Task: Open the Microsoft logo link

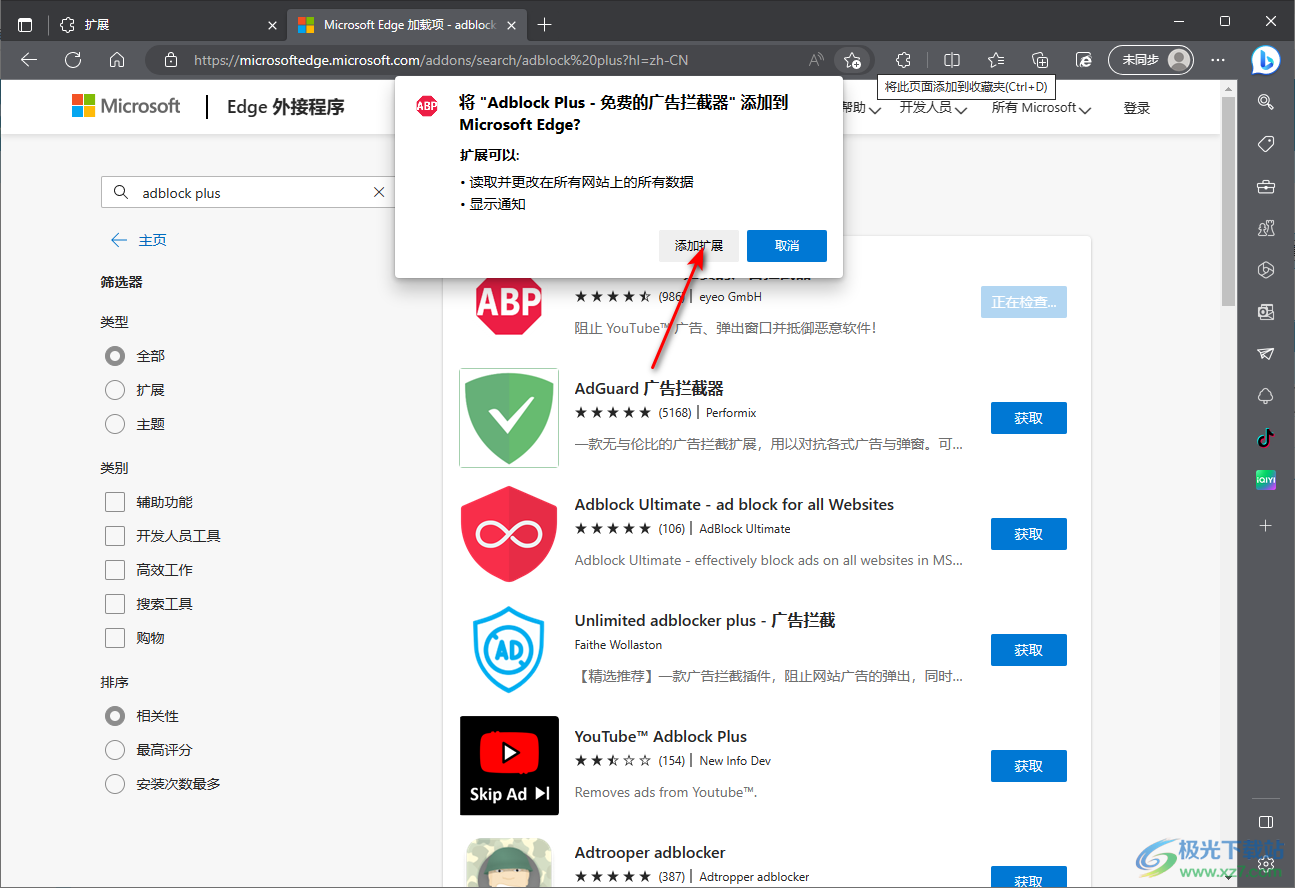Action: [126, 106]
